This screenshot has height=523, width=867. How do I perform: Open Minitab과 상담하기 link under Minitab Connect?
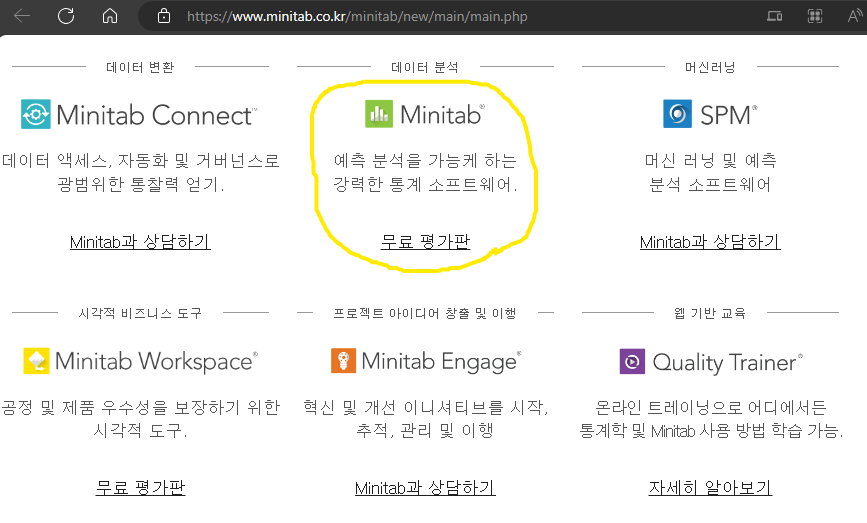click(140, 242)
